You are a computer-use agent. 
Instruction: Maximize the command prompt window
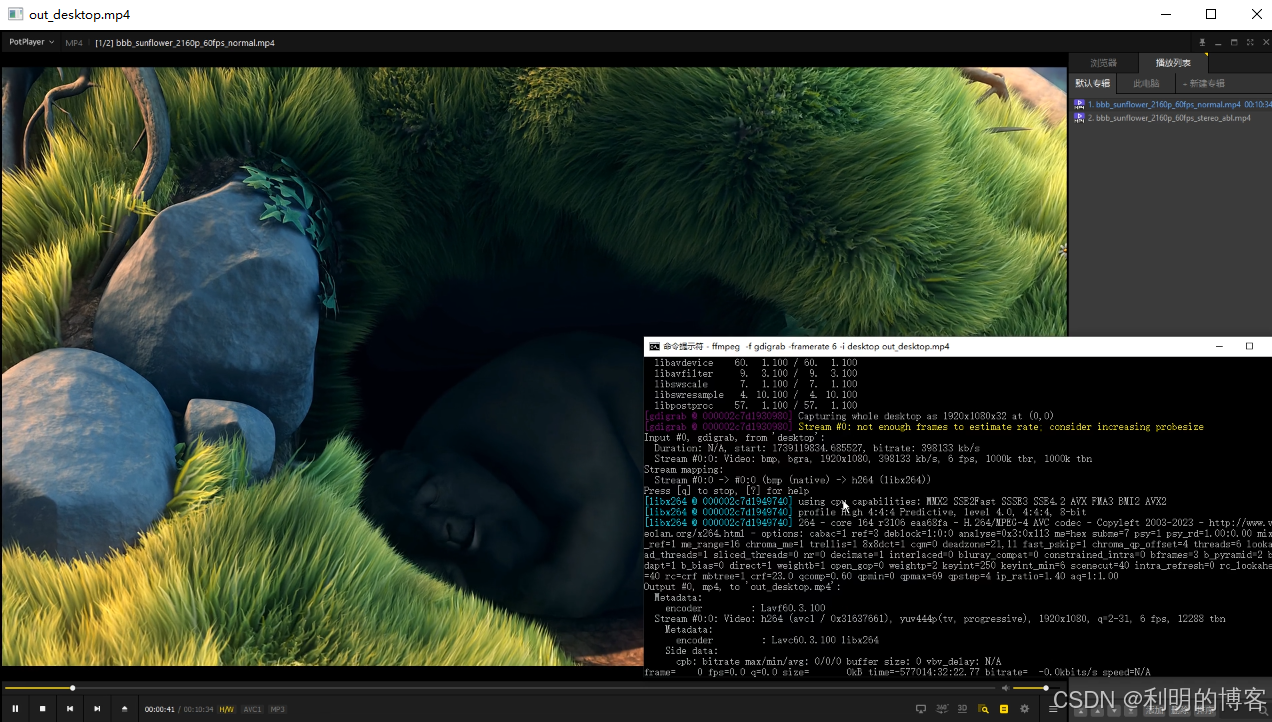coord(1249,346)
